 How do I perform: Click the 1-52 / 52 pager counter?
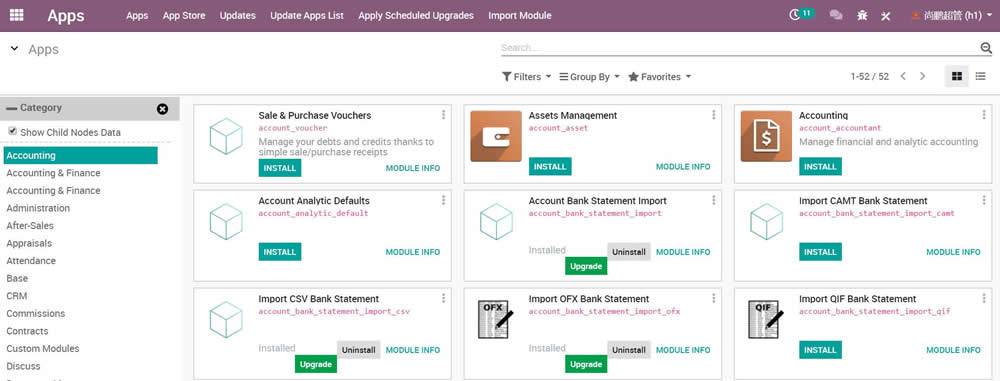(x=869, y=77)
